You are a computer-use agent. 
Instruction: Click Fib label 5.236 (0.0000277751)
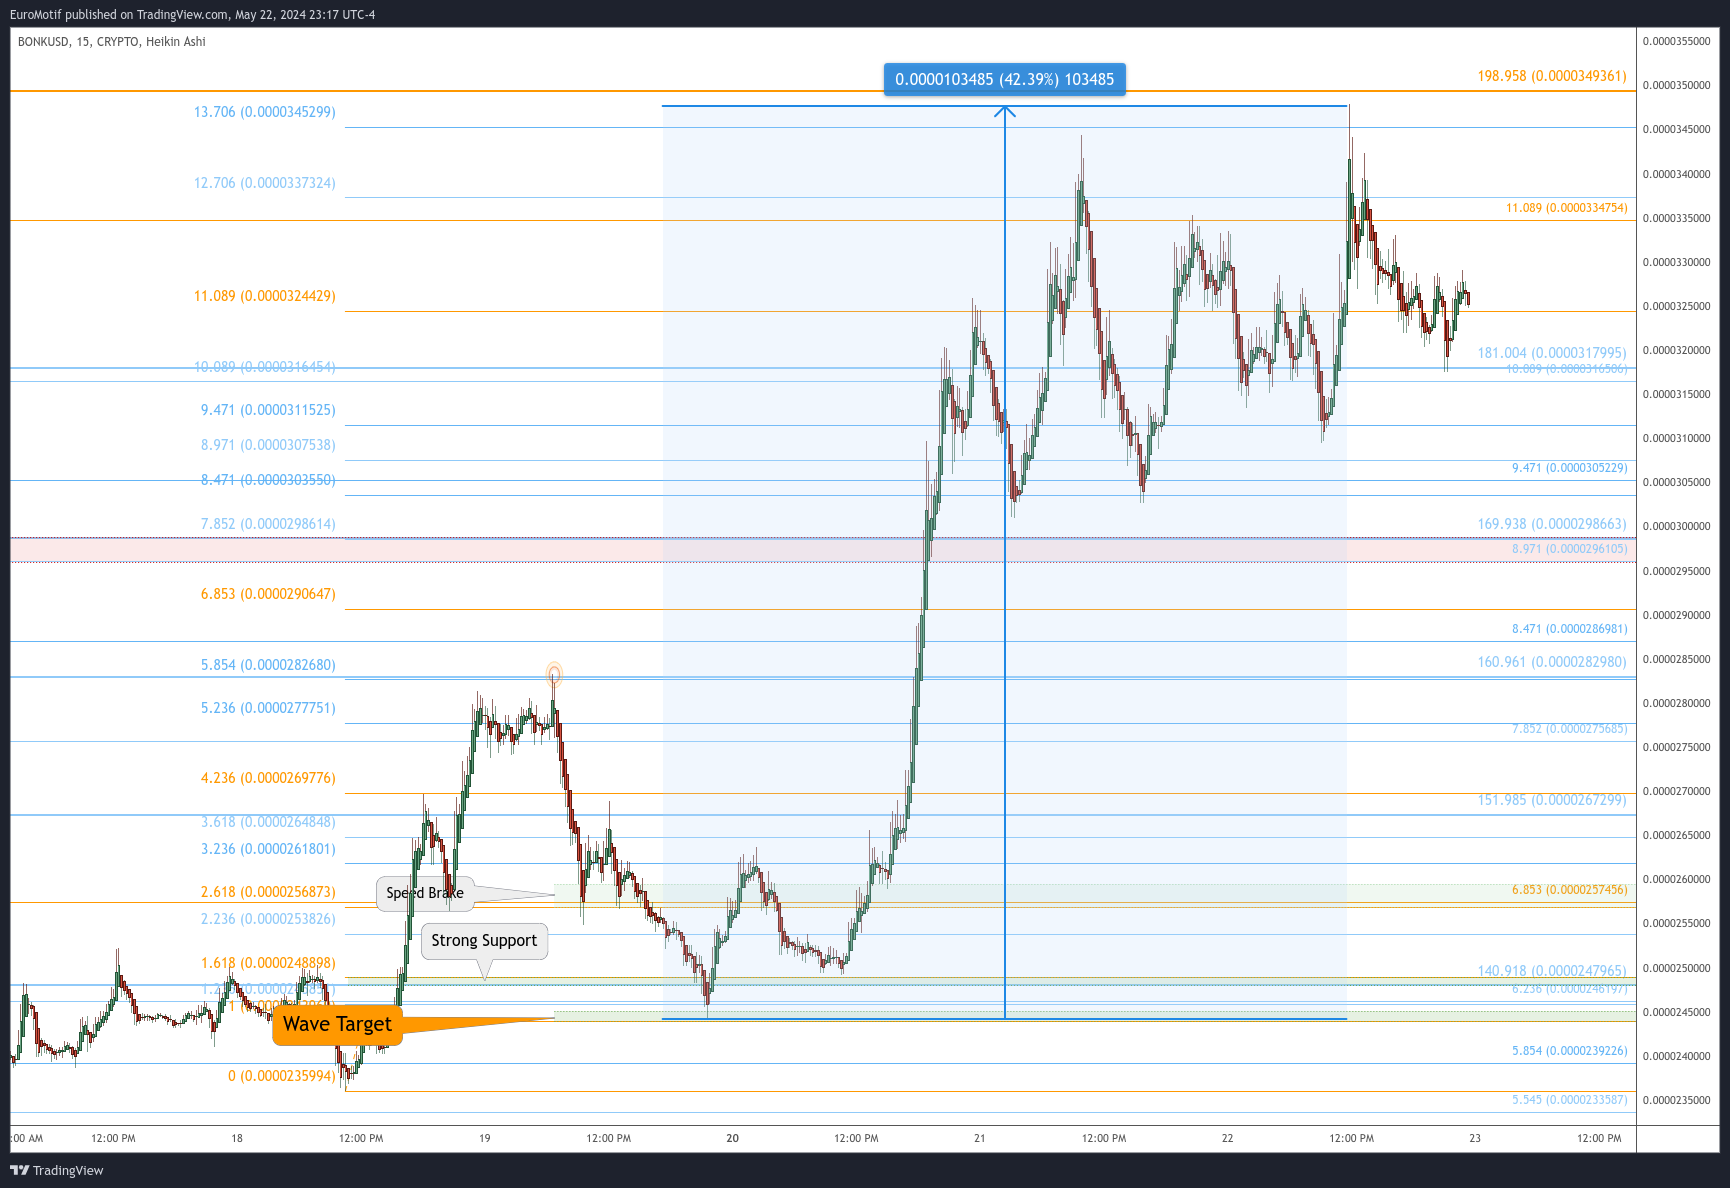[x=268, y=708]
